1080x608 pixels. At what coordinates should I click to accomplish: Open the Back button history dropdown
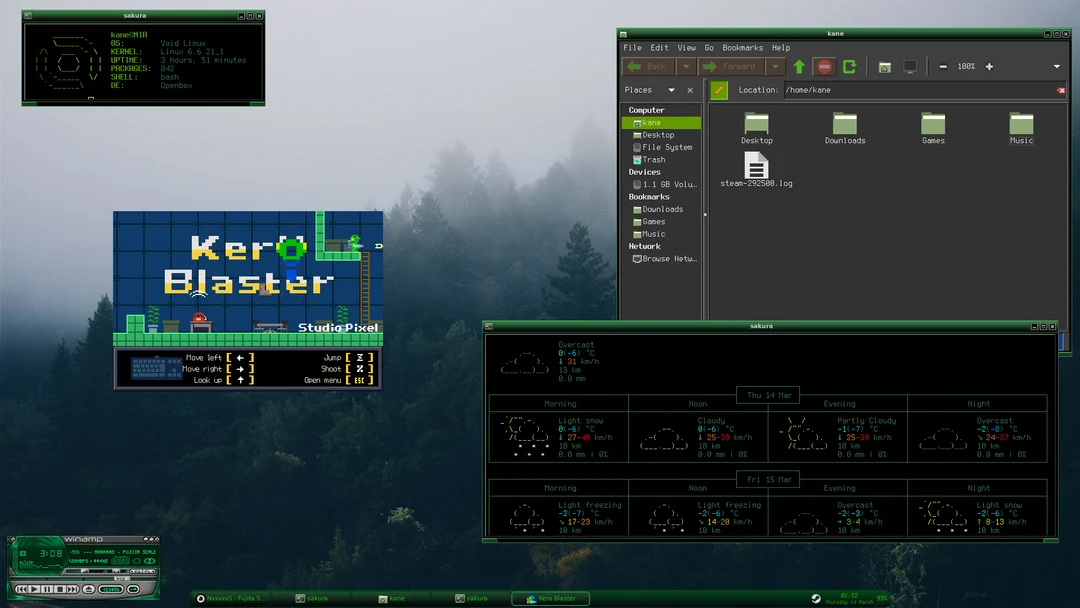(686, 66)
